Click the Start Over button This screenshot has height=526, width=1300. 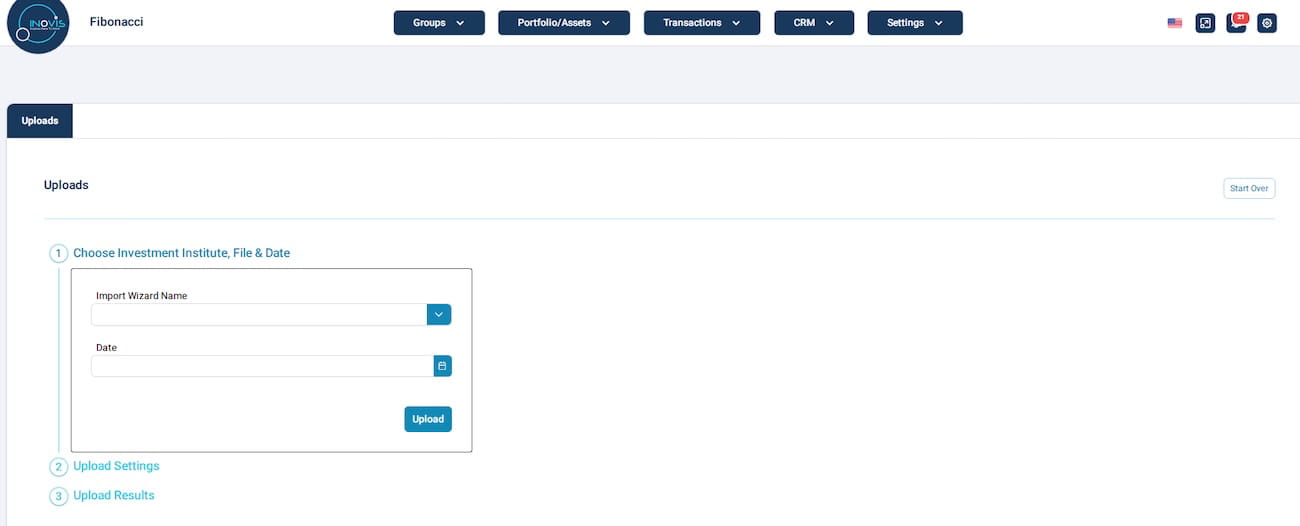click(1249, 188)
